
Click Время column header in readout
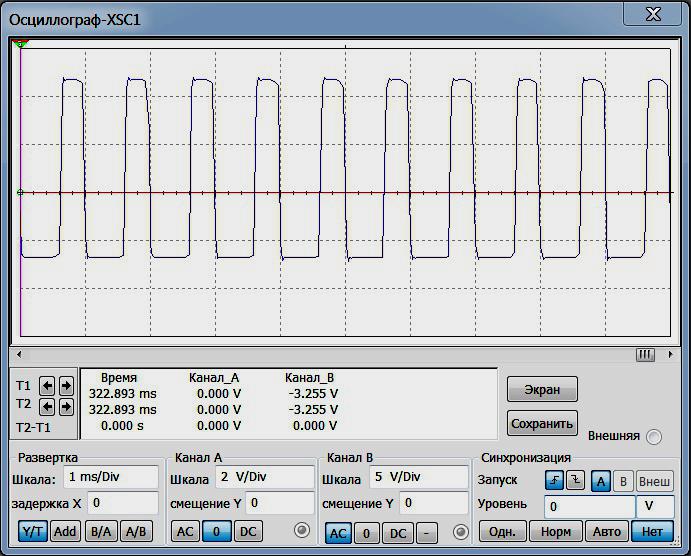(x=119, y=378)
